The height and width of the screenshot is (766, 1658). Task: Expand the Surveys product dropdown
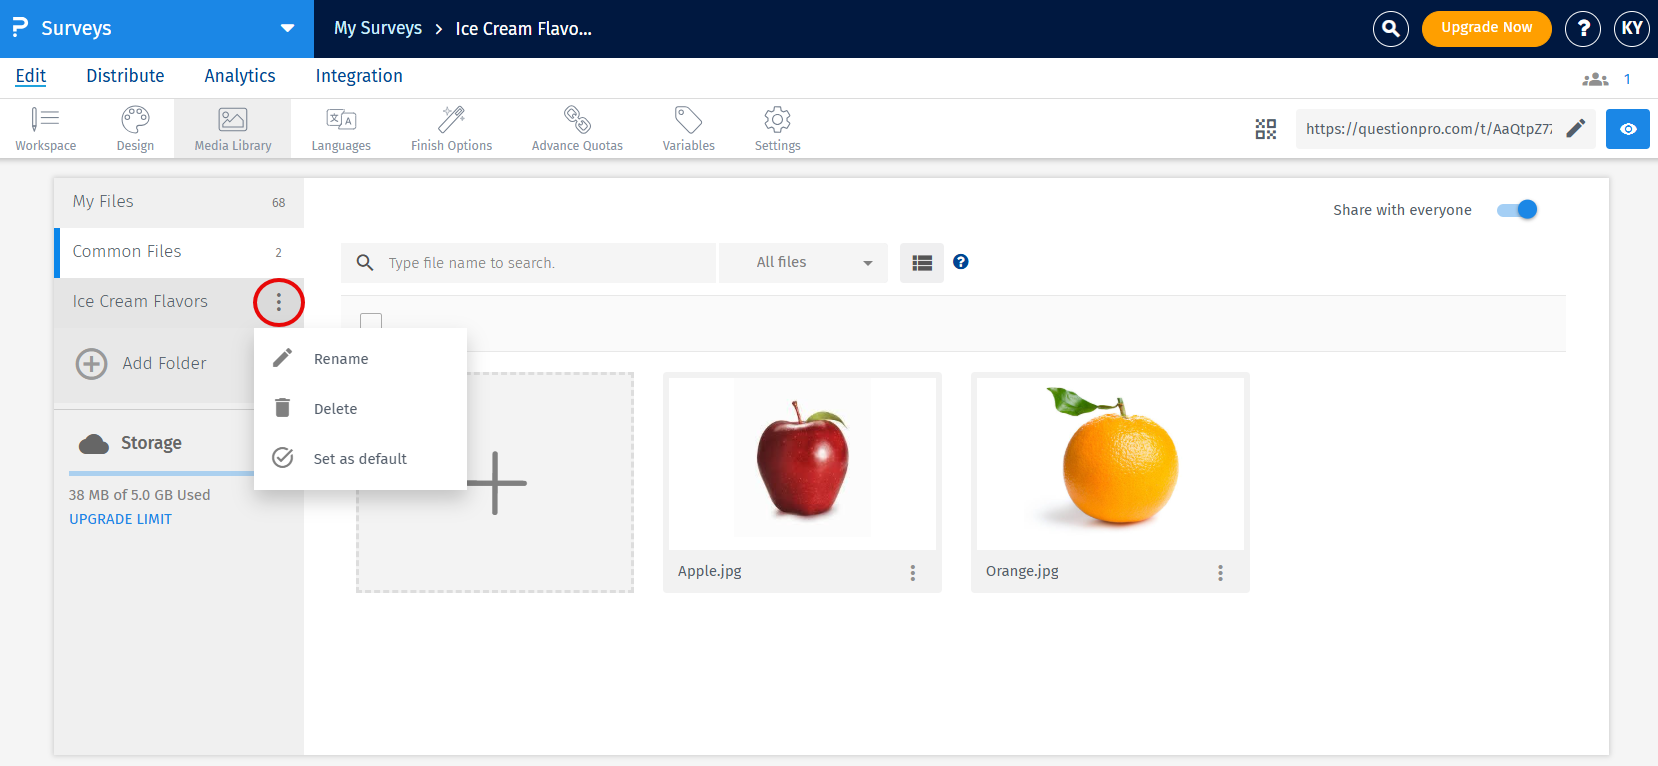(287, 28)
